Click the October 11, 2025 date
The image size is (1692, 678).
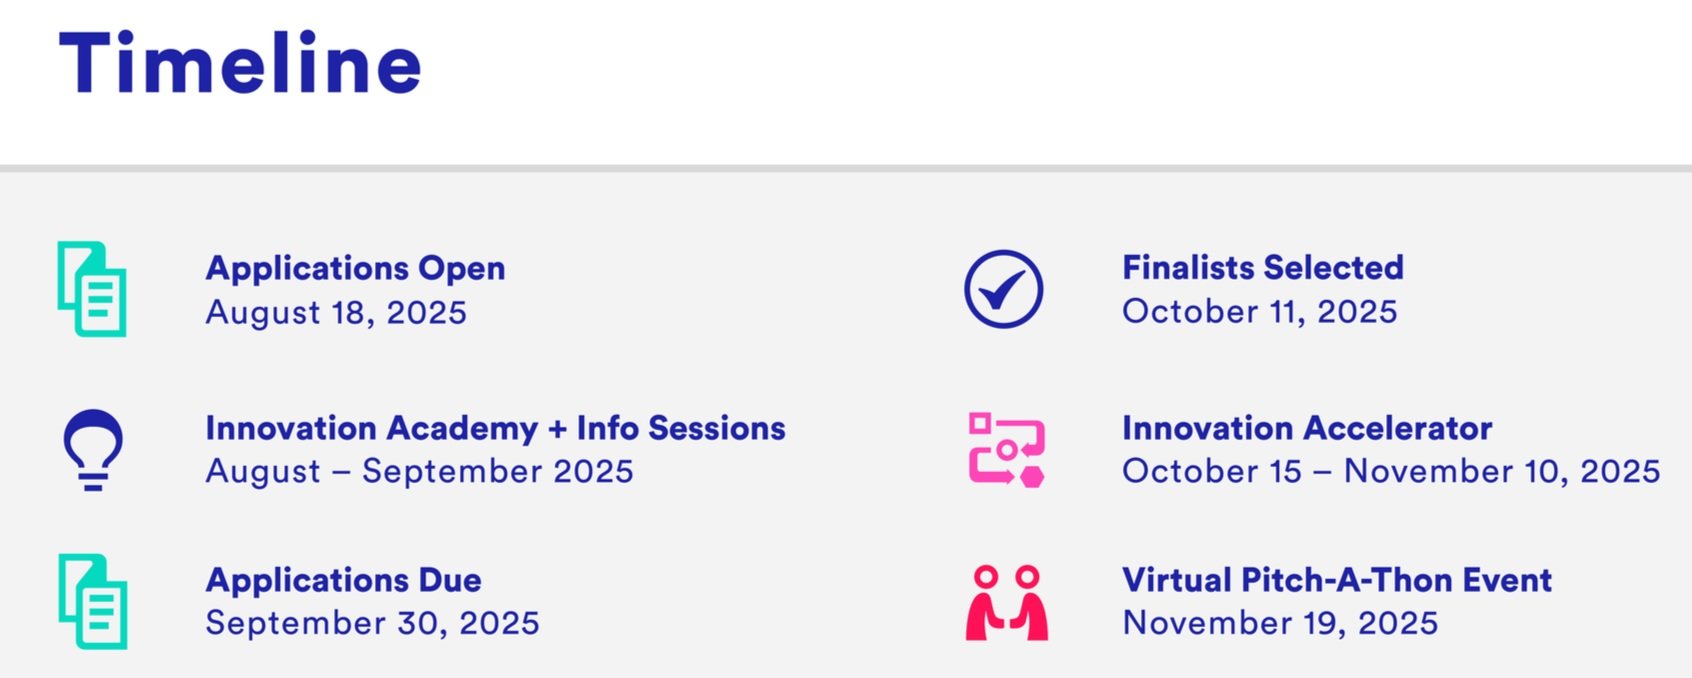1259,311
